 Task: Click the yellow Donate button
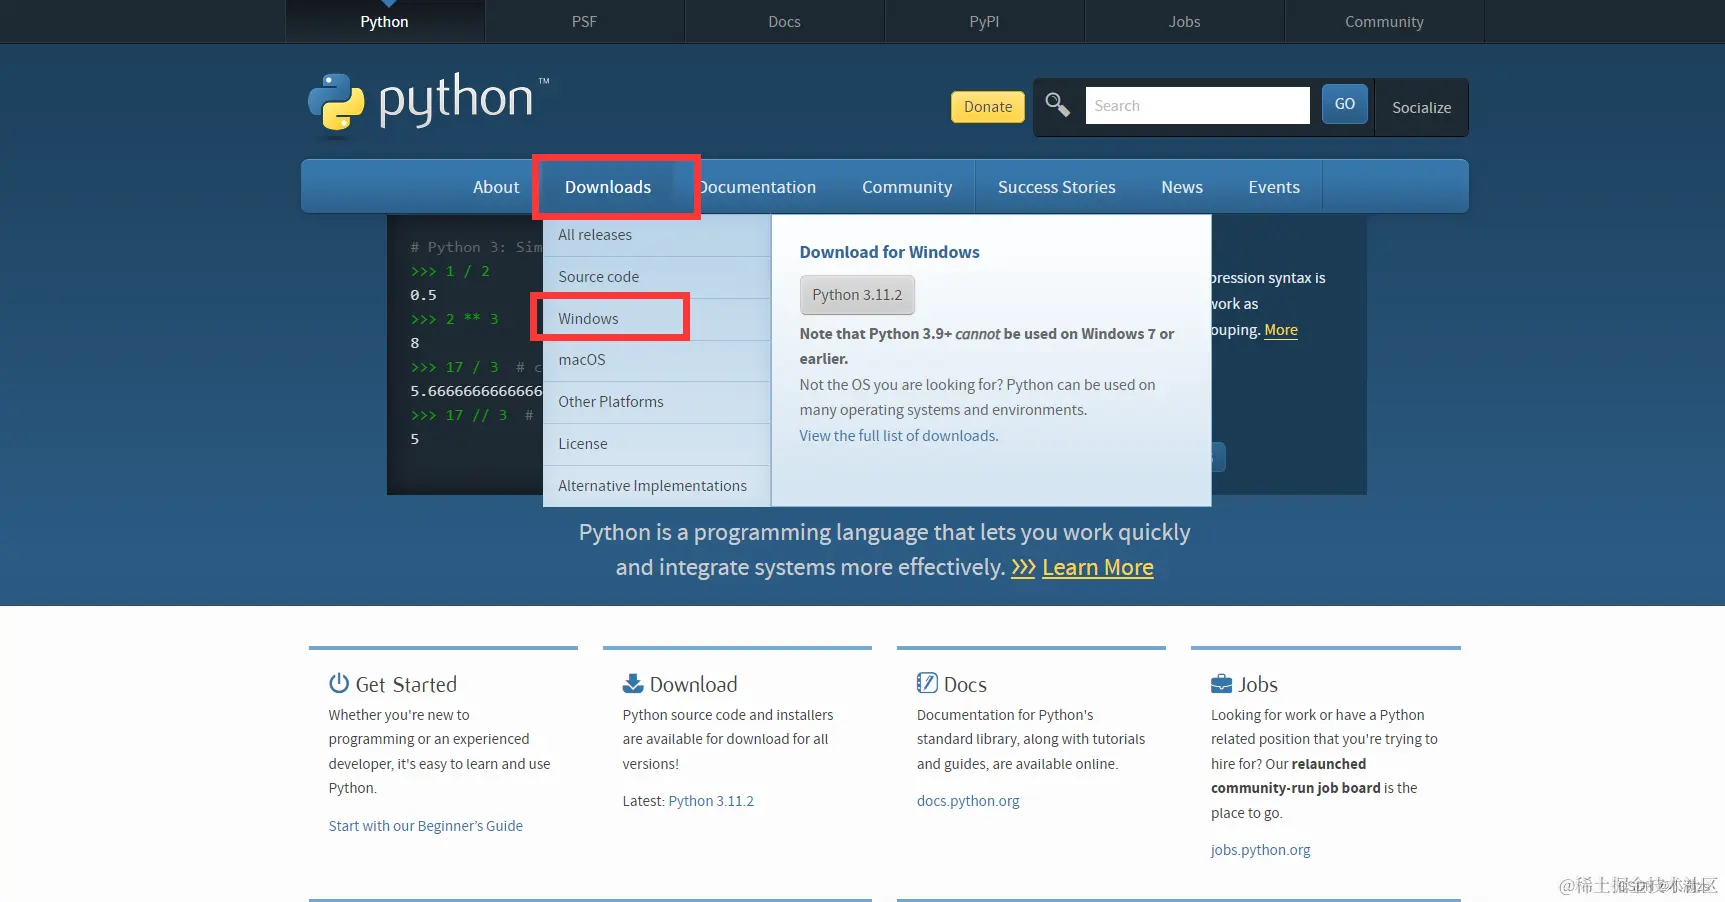(988, 107)
